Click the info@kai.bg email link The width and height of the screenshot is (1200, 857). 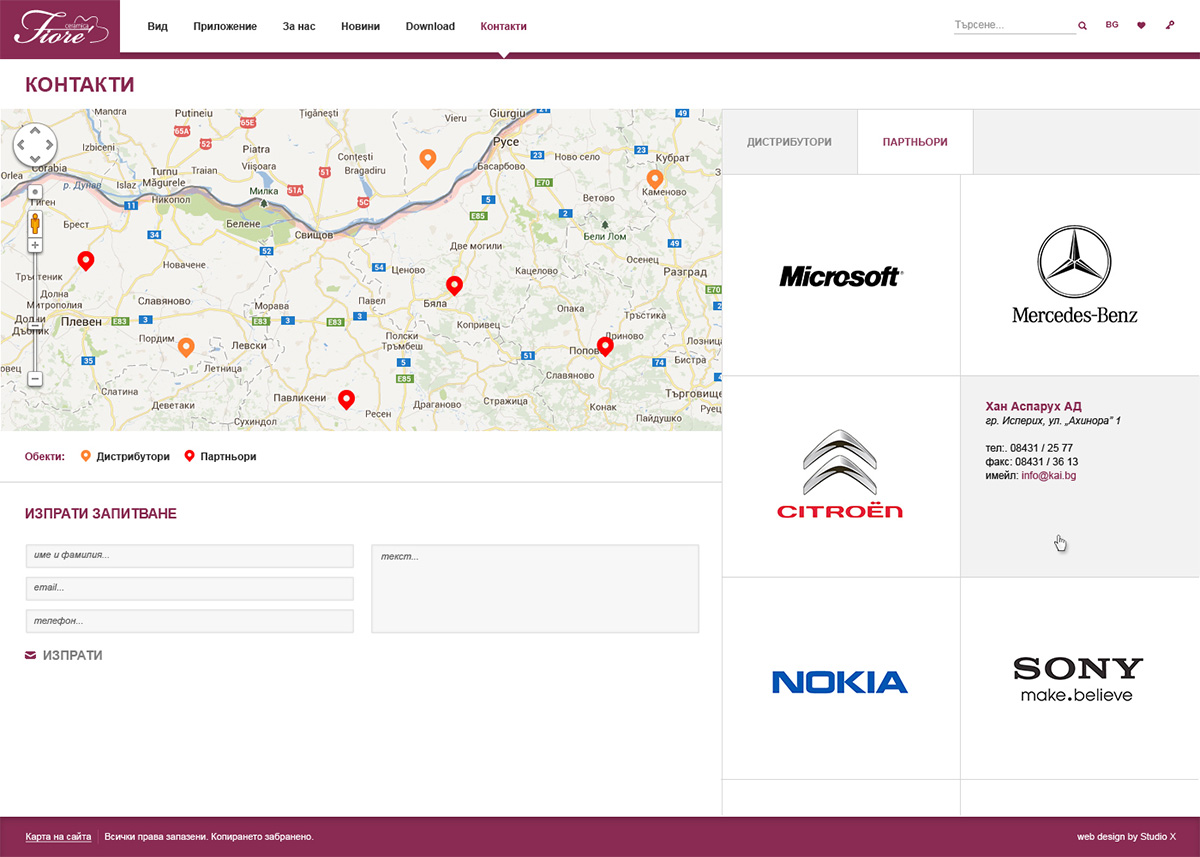coord(1049,476)
